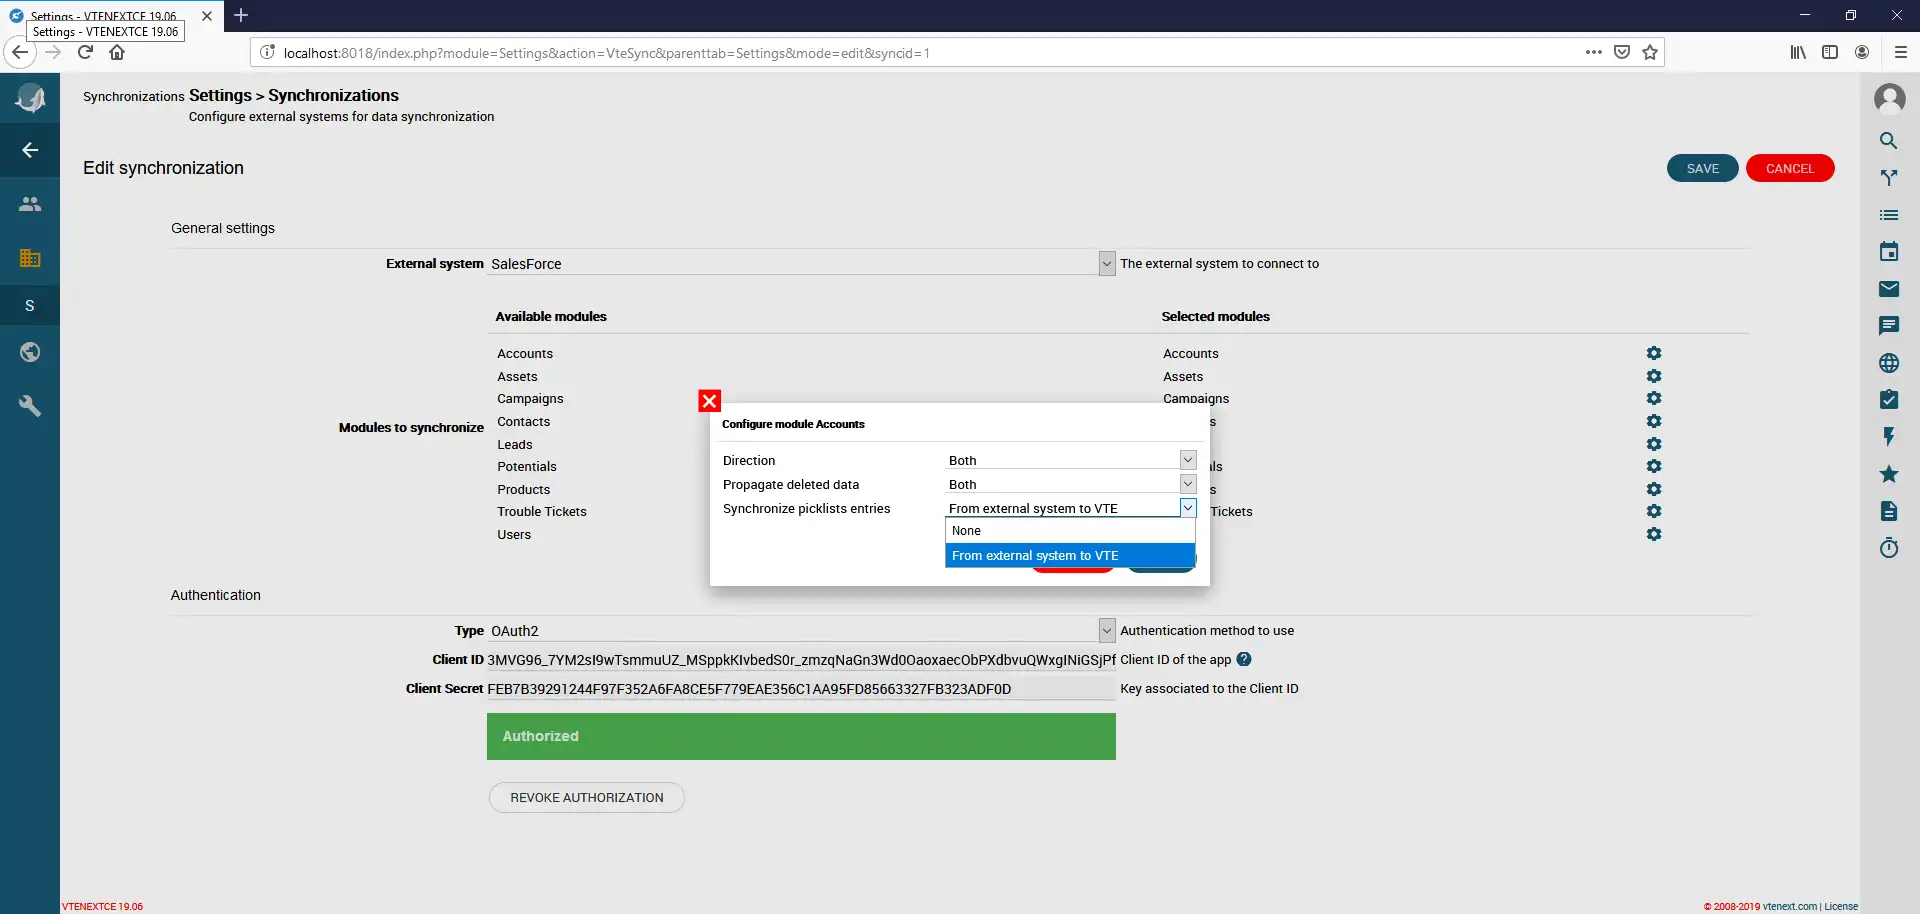Open the document icon in right sidebar

(x=1889, y=511)
